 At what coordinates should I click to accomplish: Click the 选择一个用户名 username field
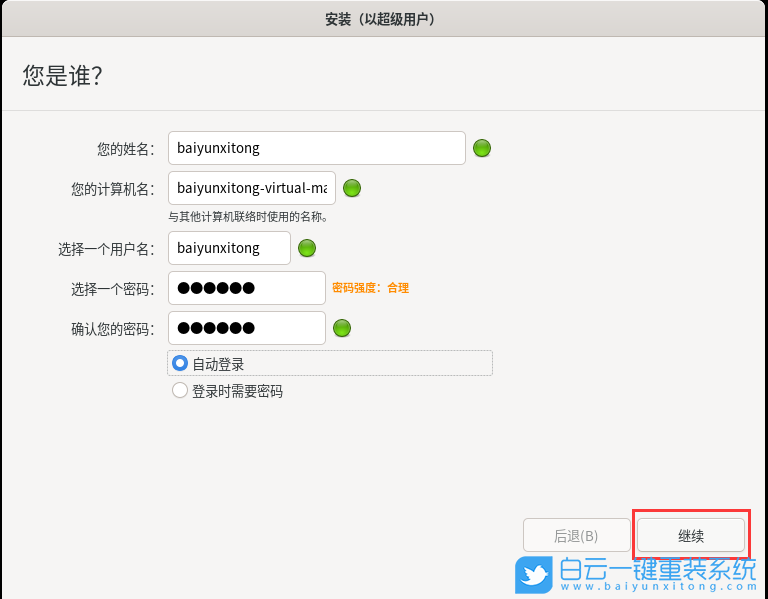[x=229, y=248]
